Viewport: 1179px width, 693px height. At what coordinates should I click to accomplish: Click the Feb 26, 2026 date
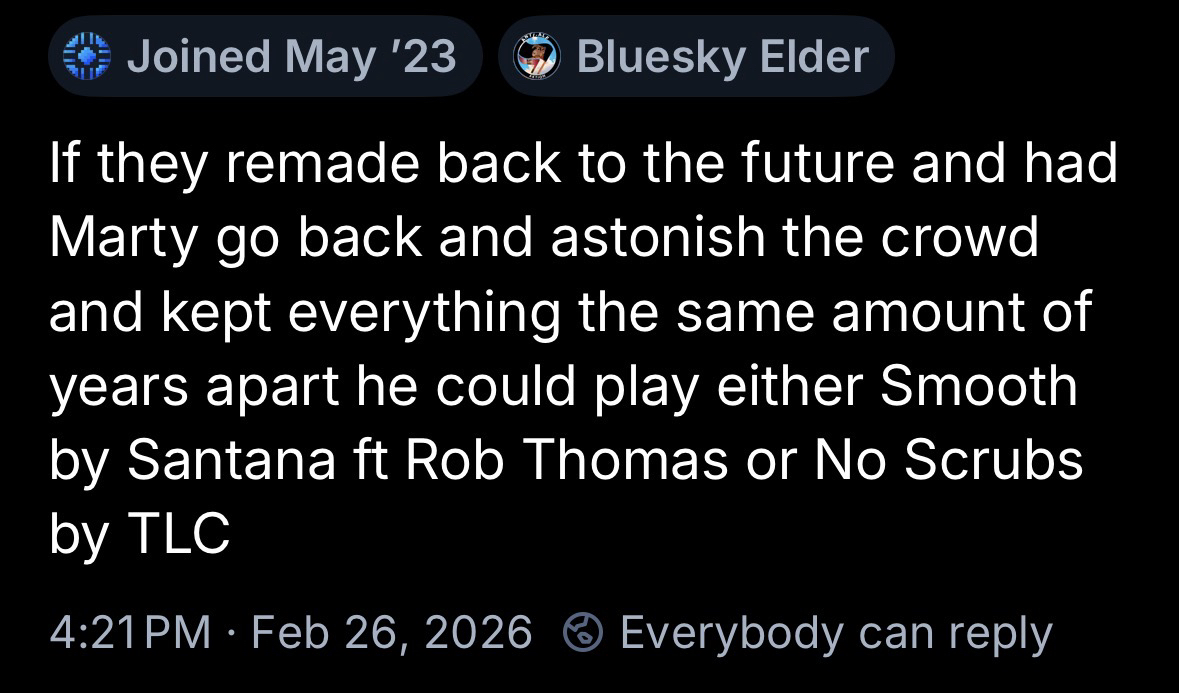393,632
